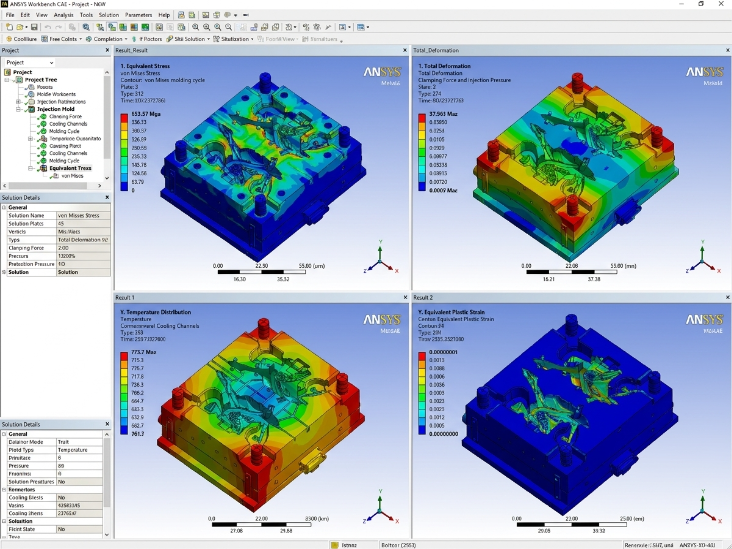
Task: Click the first zoom magnifier icon
Action: tap(195, 27)
